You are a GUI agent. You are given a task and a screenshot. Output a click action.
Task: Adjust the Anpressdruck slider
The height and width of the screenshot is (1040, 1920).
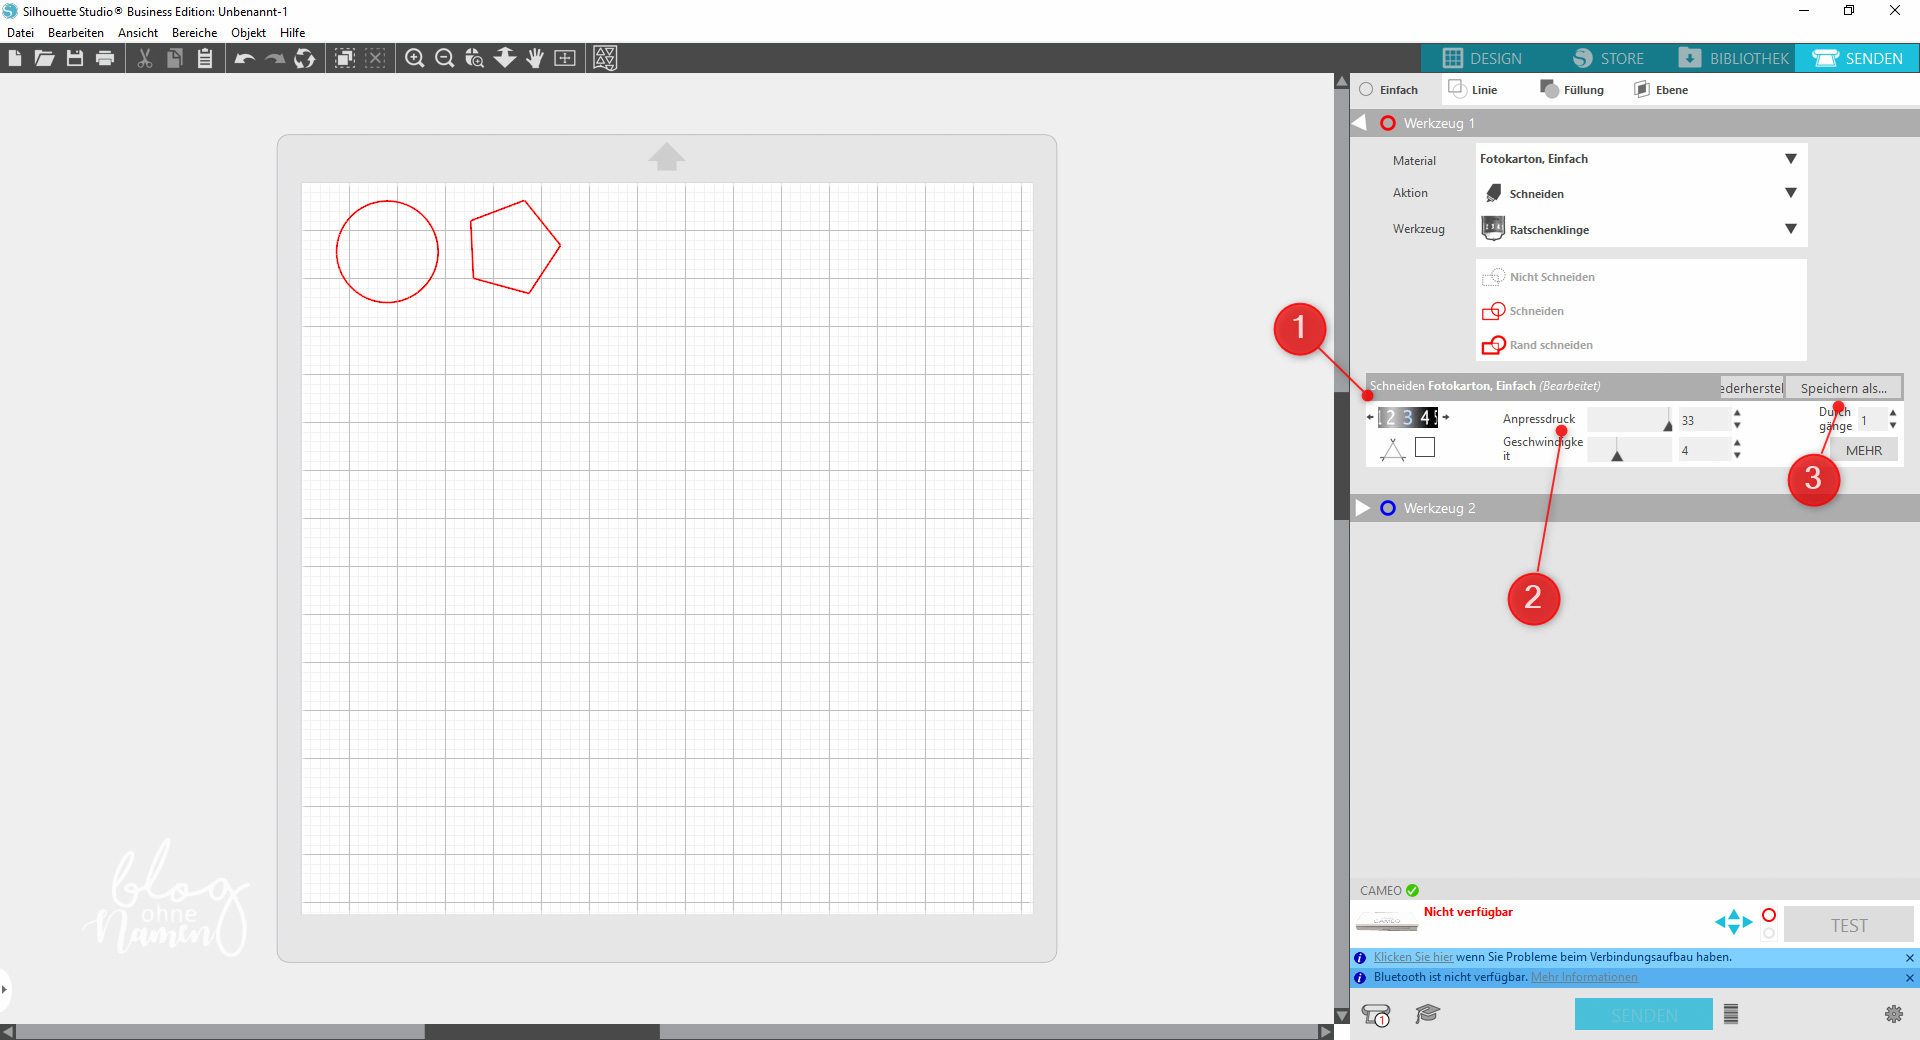[x=1667, y=423]
